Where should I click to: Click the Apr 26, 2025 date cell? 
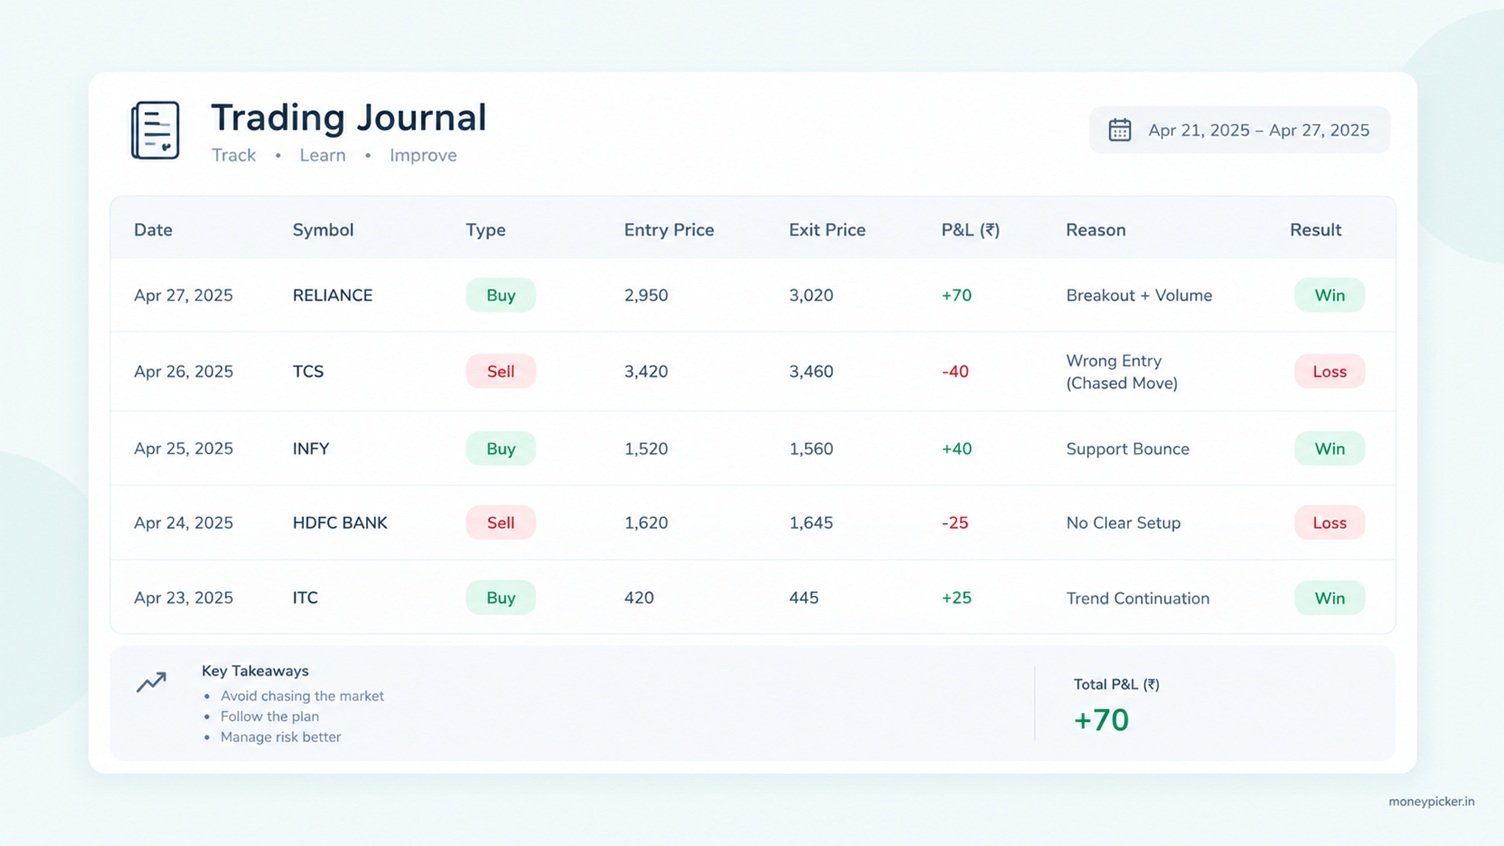(183, 371)
